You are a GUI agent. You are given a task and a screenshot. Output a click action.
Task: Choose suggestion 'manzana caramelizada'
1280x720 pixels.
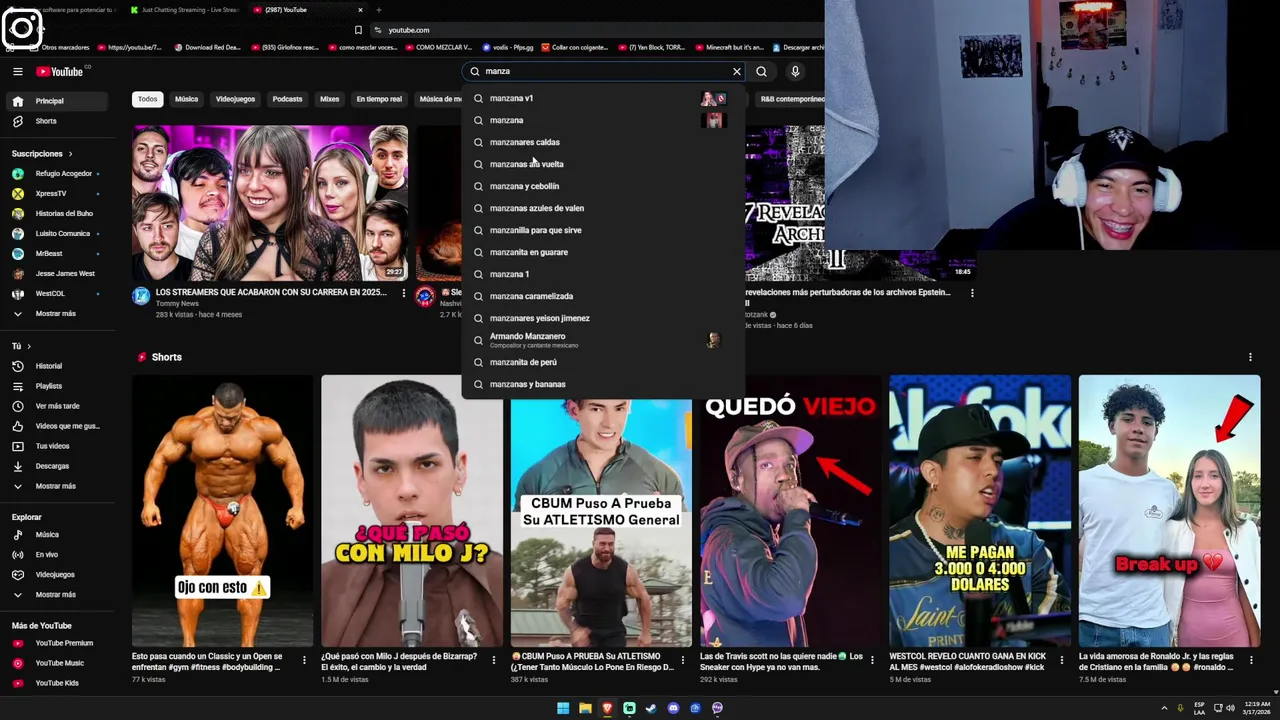point(603,296)
